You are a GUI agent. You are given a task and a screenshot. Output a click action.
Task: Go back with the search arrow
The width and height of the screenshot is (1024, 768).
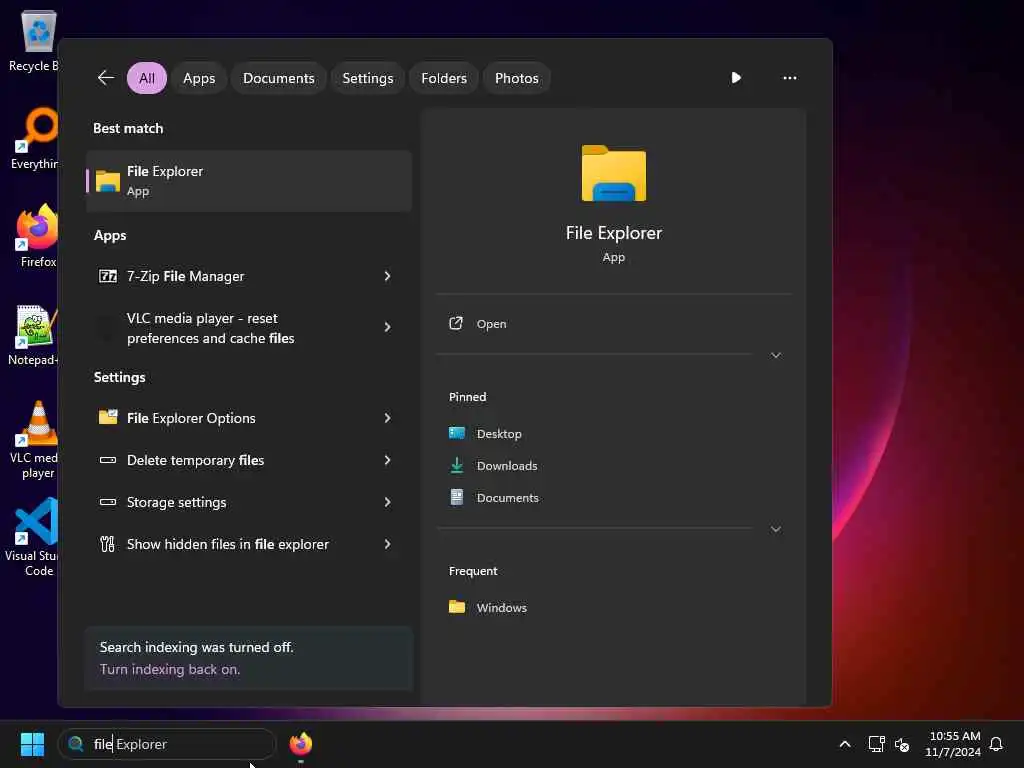click(x=106, y=78)
